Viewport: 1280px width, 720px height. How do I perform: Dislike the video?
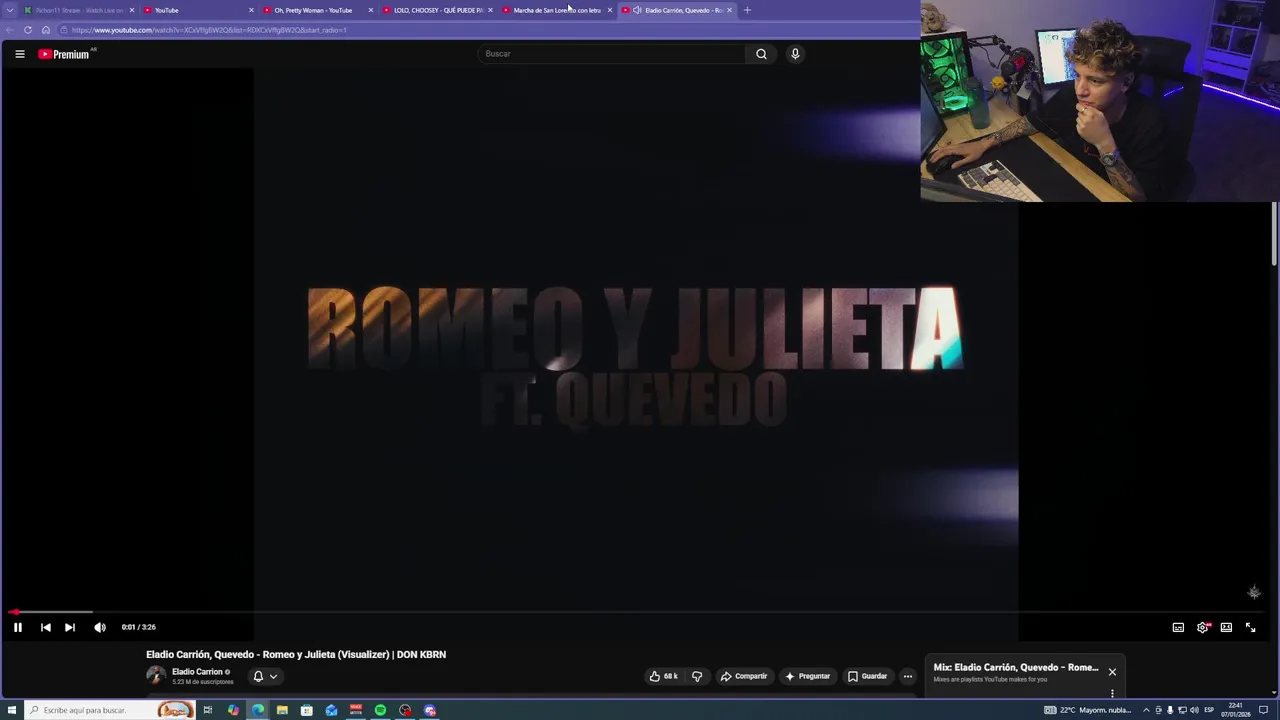[x=697, y=676]
